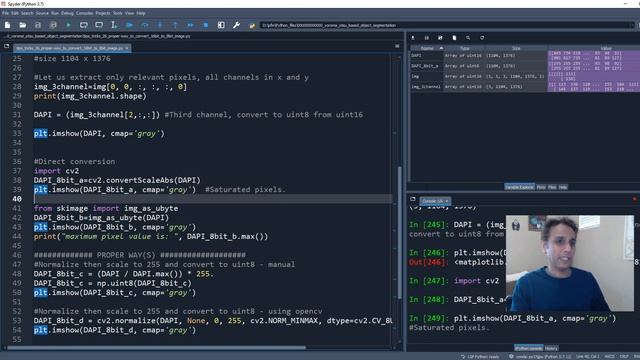Step into function in the debugger

(x=160, y=25)
